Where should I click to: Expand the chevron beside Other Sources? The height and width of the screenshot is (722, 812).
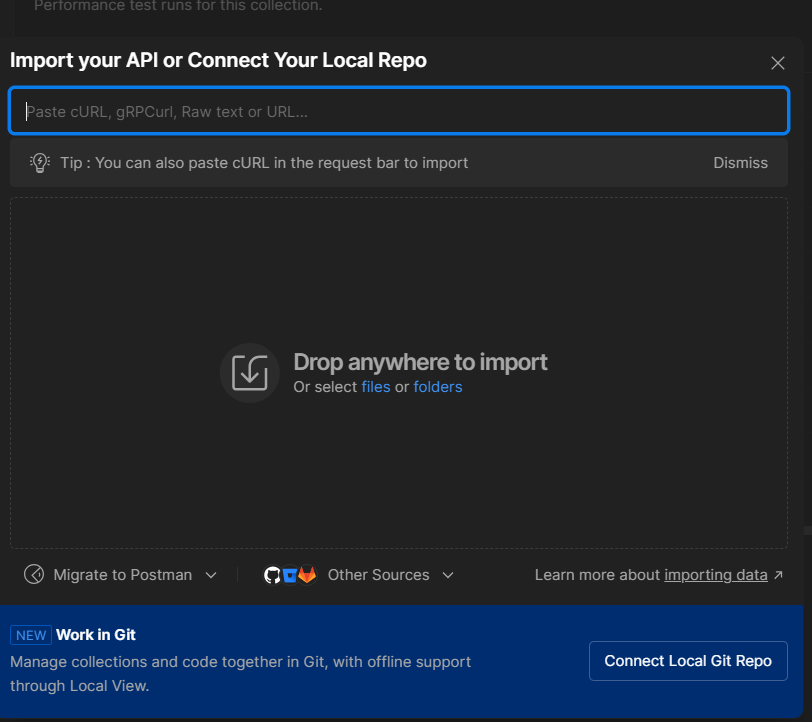[x=448, y=575]
